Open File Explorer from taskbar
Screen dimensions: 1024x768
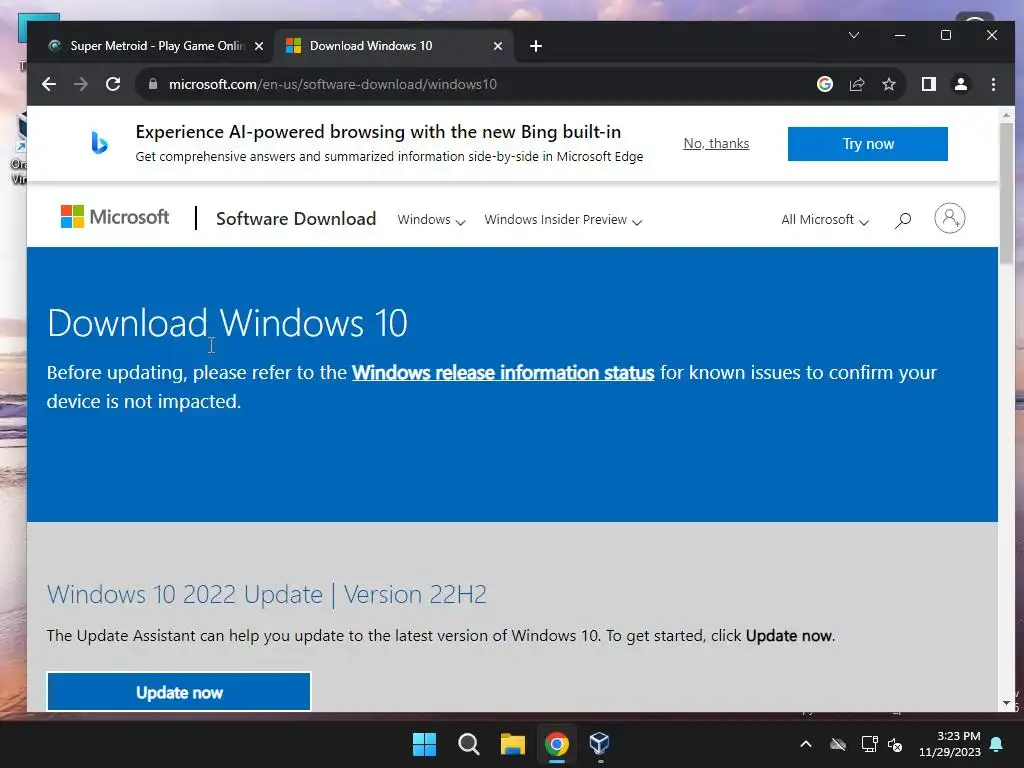[x=513, y=744]
